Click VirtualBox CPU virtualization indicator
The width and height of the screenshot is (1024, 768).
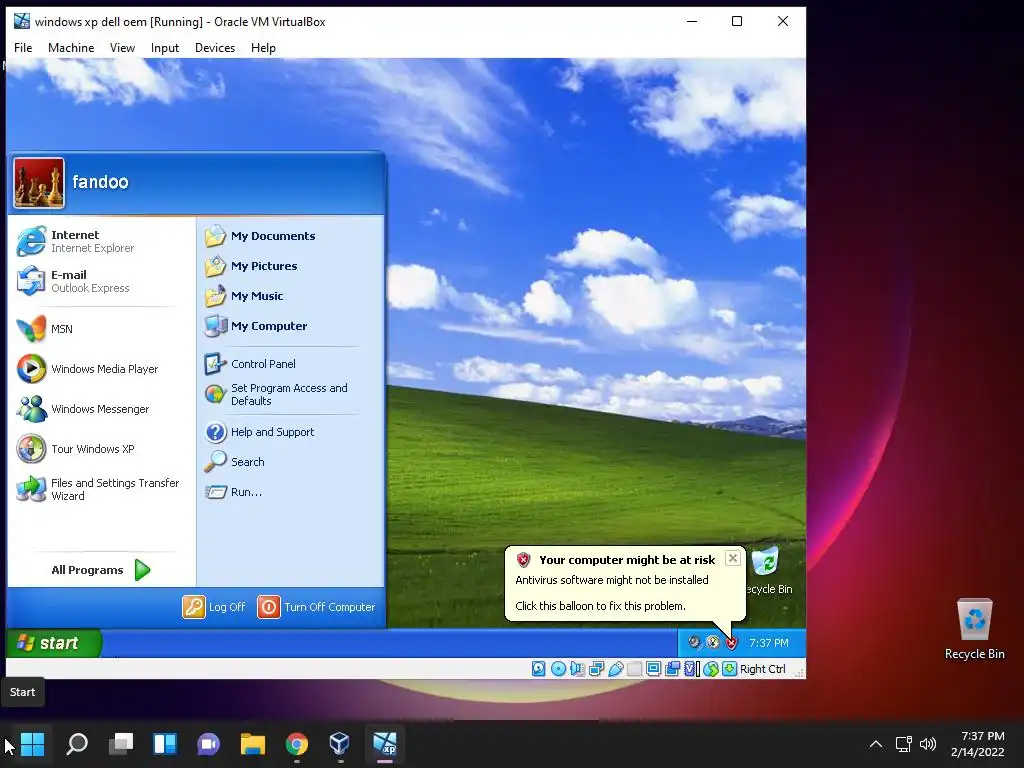(x=692, y=669)
